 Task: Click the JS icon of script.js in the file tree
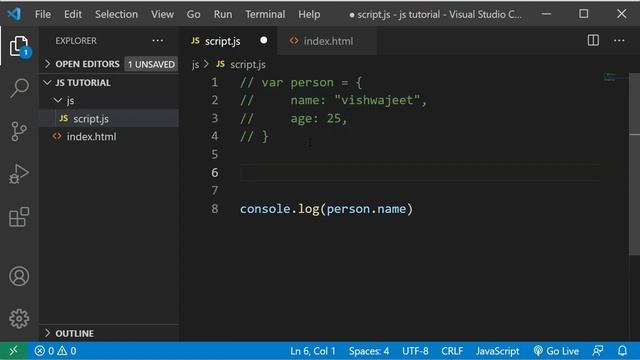pos(64,118)
